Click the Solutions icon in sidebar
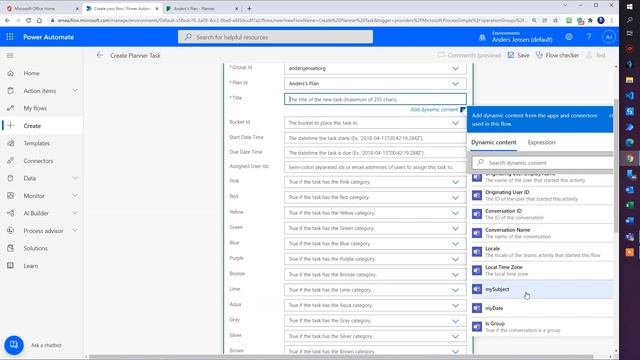This screenshot has height=360, width=640. pyautogui.click(x=11, y=248)
